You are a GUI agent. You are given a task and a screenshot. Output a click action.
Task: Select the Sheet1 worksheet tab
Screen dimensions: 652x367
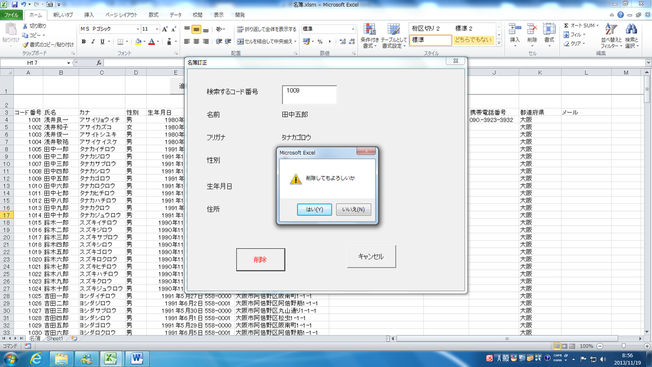pyautogui.click(x=55, y=339)
